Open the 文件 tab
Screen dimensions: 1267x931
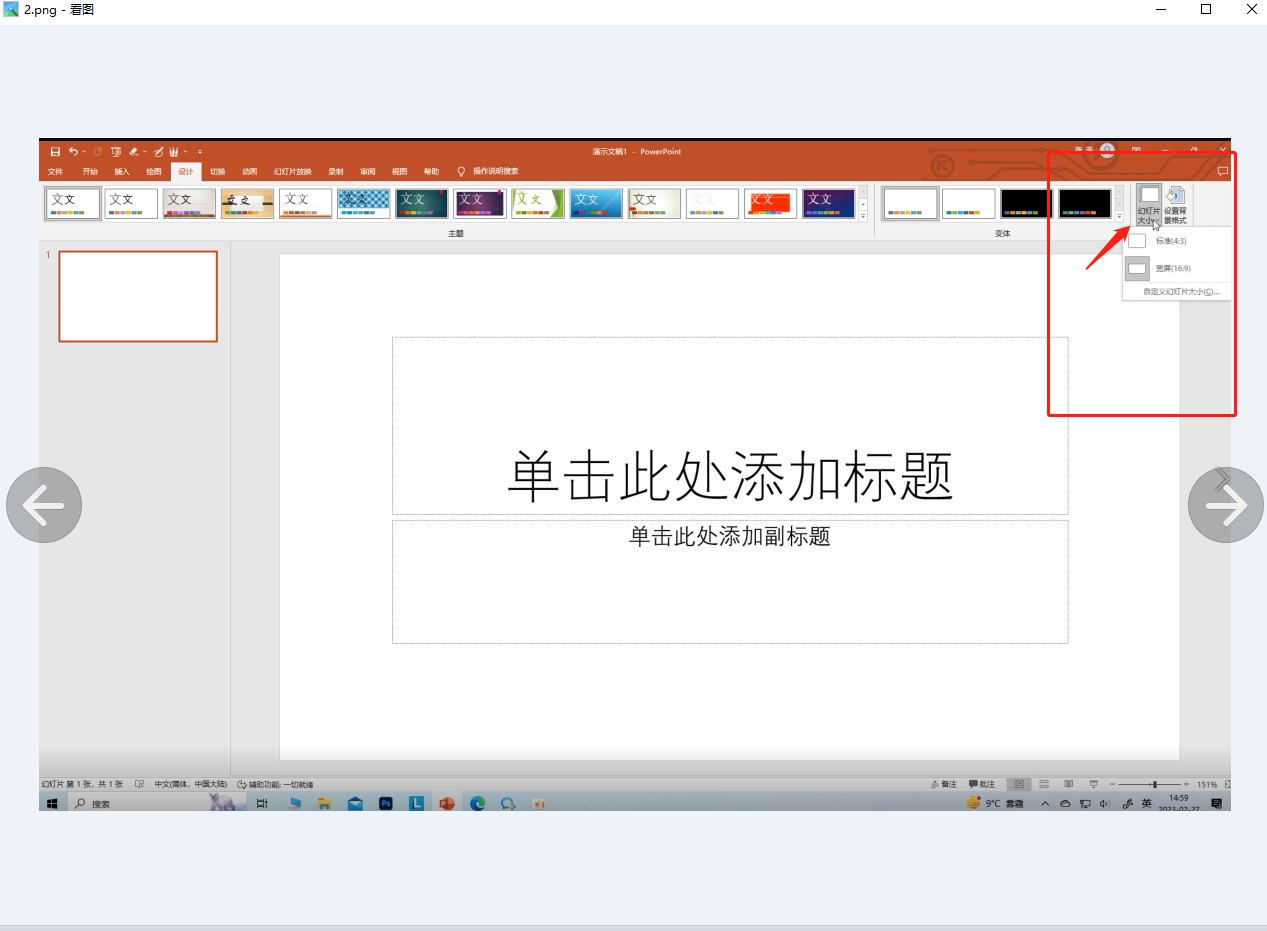pos(56,172)
